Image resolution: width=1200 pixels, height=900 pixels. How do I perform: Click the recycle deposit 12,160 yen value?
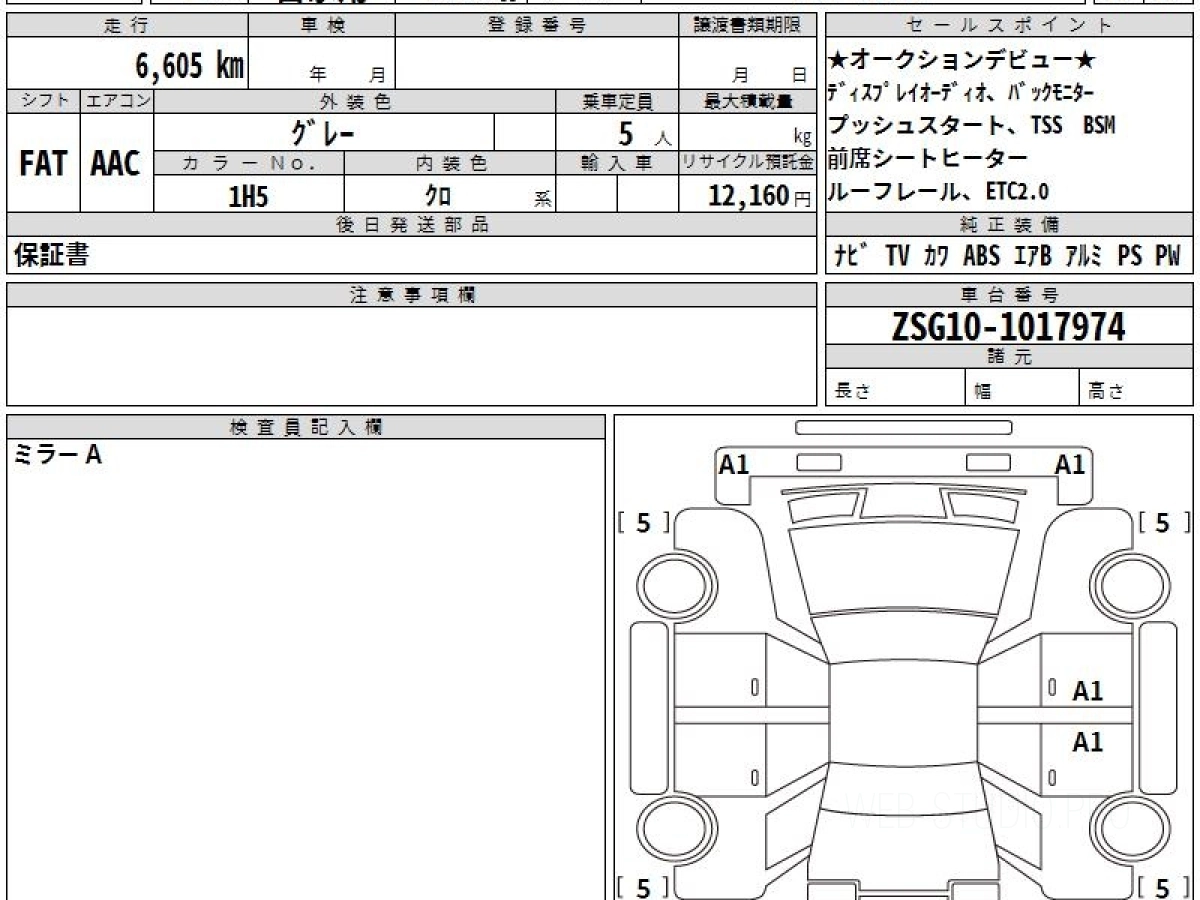748,196
